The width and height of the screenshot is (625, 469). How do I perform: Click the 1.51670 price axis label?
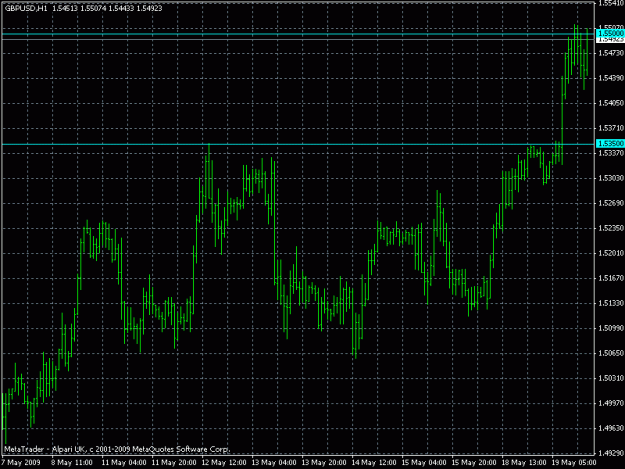611,278
